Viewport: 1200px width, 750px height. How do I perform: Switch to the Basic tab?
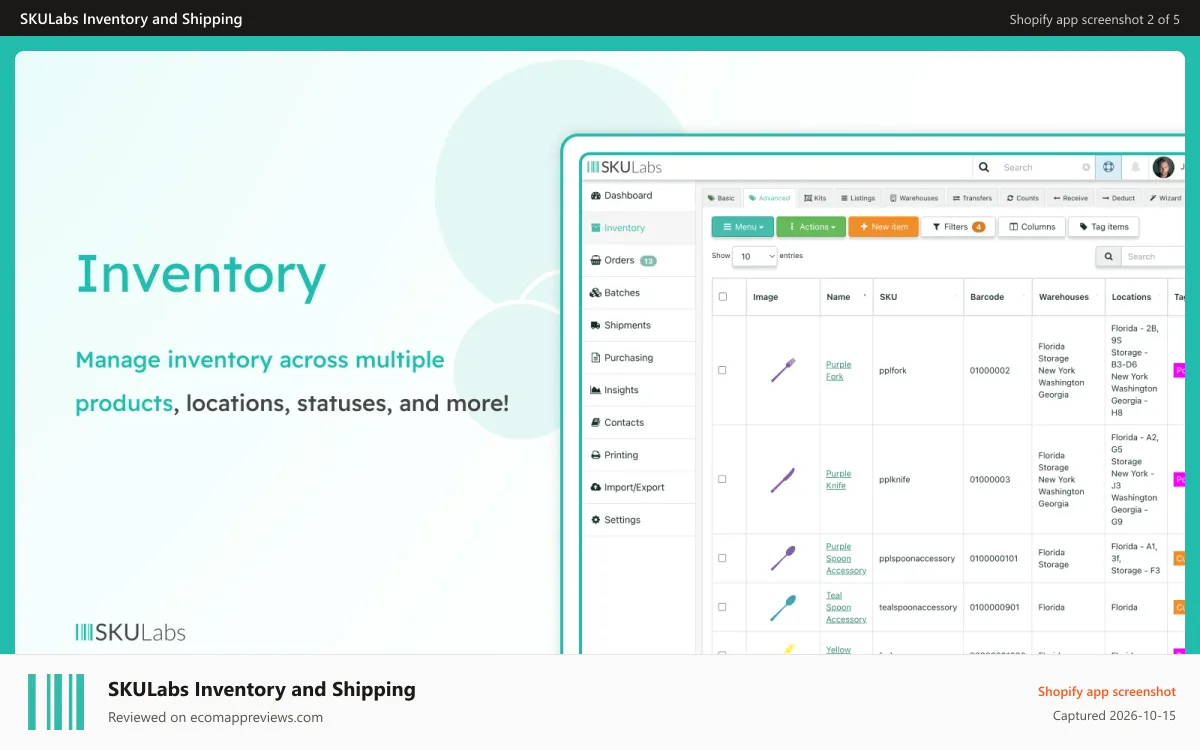(721, 198)
